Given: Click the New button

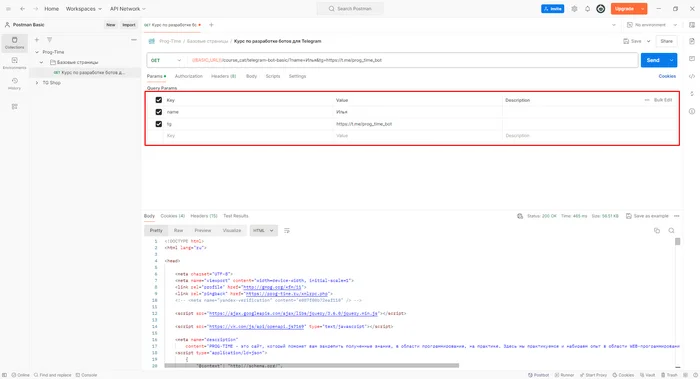Looking at the screenshot, I should (111, 25).
